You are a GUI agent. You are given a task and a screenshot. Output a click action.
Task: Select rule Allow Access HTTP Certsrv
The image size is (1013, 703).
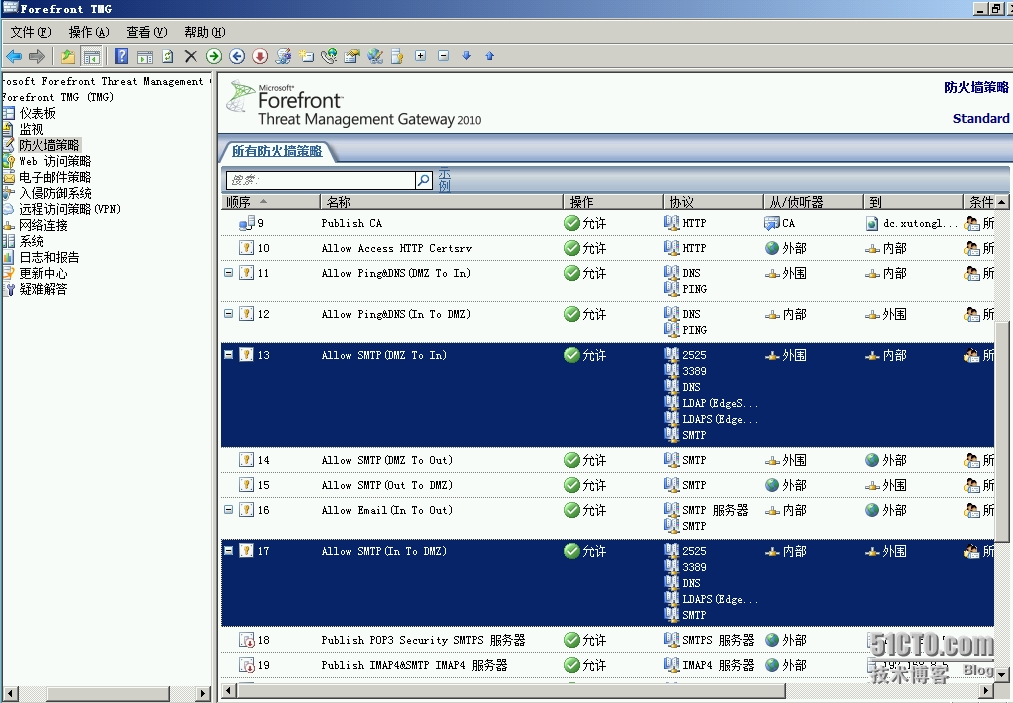[x=397, y=248]
